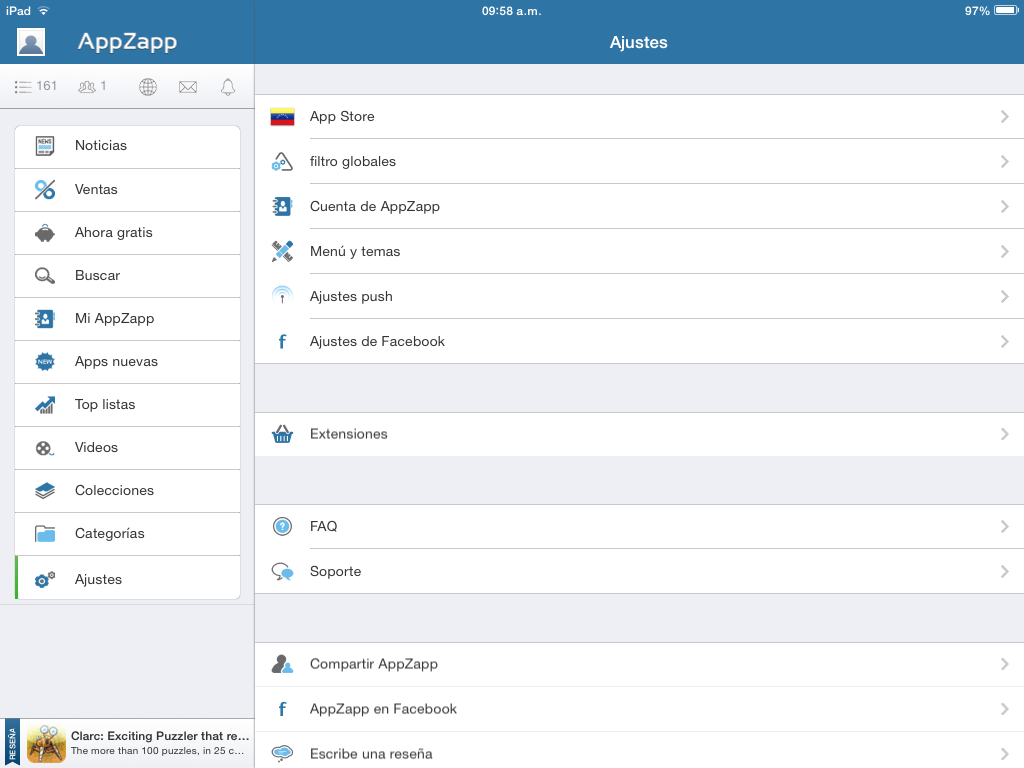The width and height of the screenshot is (1024, 768).
Task: Expand Ajustes push row chevron
Action: pyautogui.click(x=1004, y=297)
